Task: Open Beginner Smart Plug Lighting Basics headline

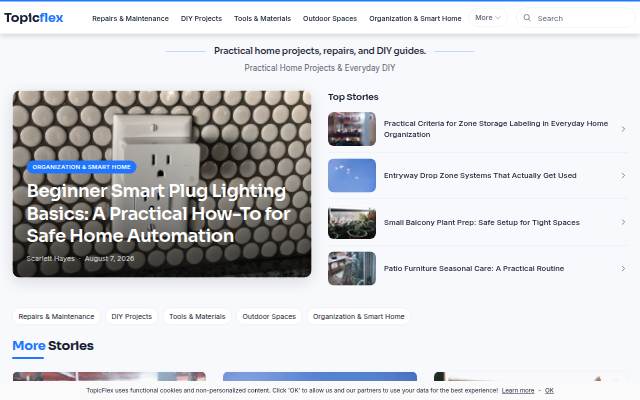Action: [x=159, y=213]
